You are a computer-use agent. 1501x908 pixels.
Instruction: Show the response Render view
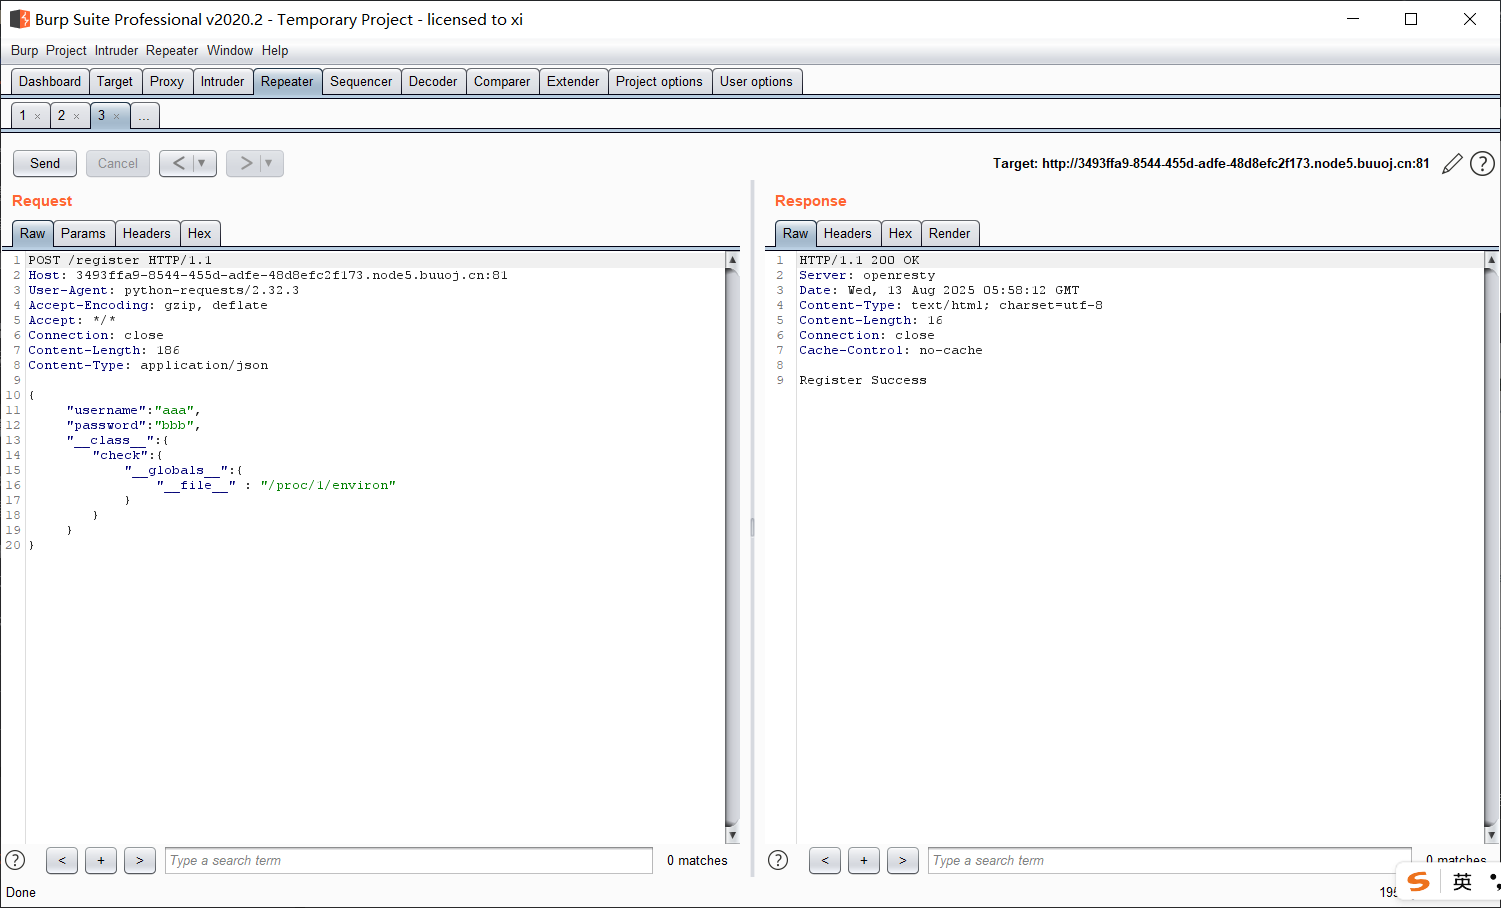pos(950,234)
